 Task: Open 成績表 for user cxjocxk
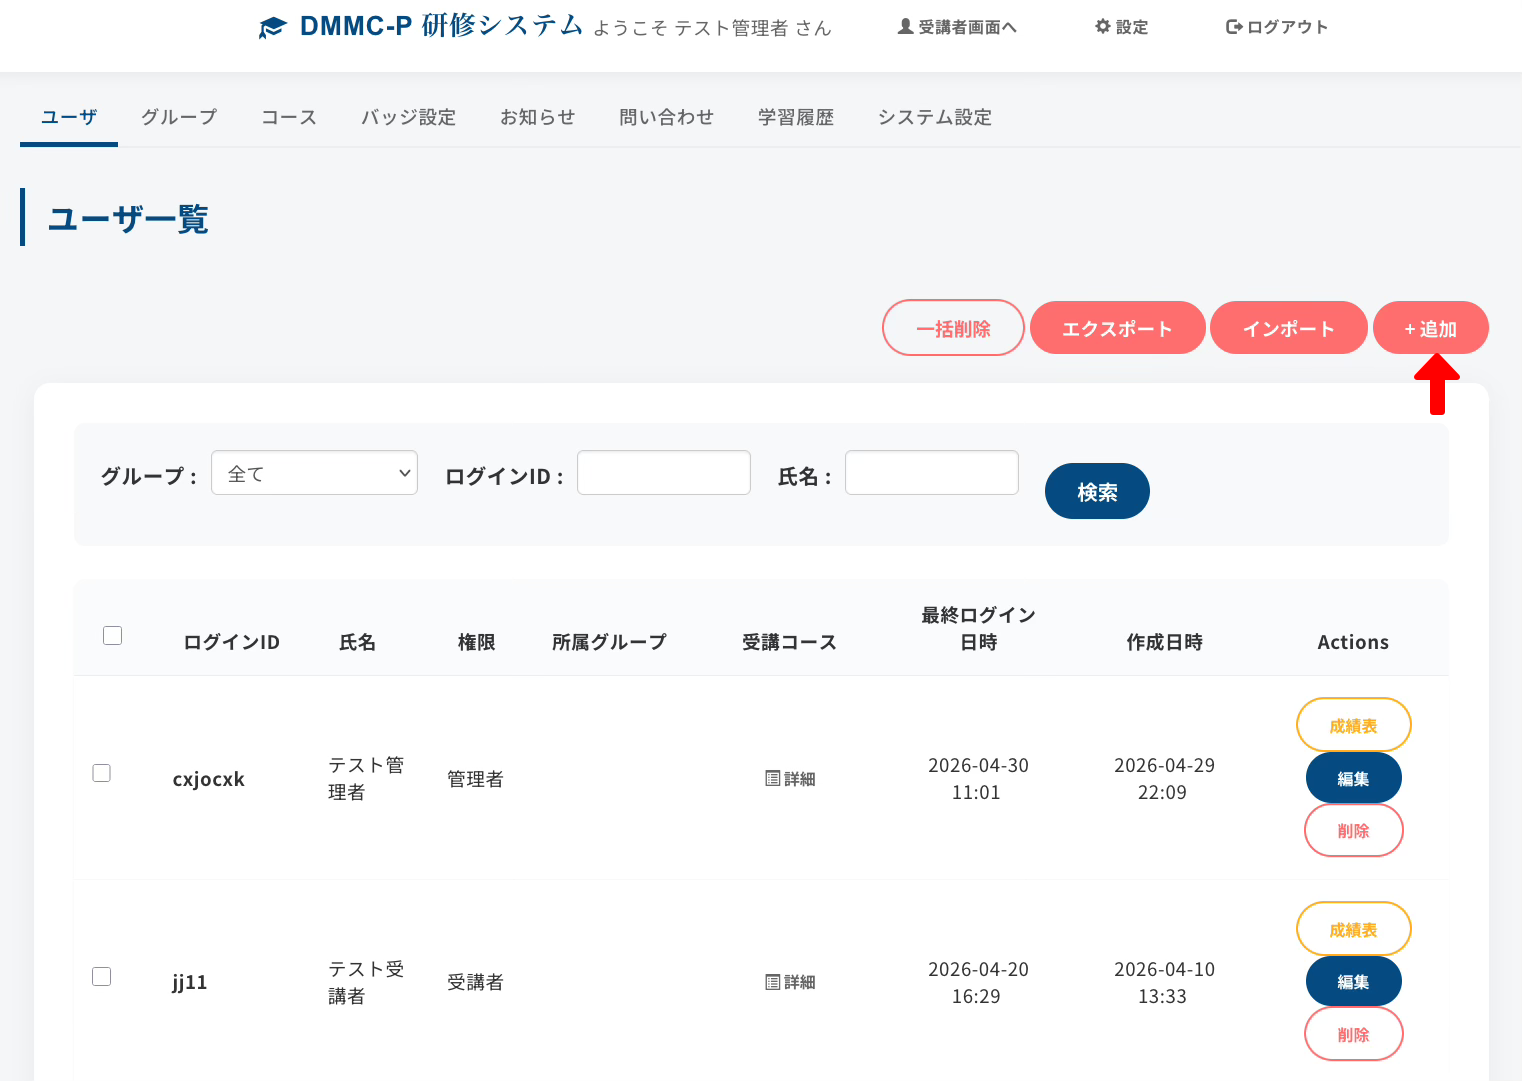click(x=1353, y=725)
